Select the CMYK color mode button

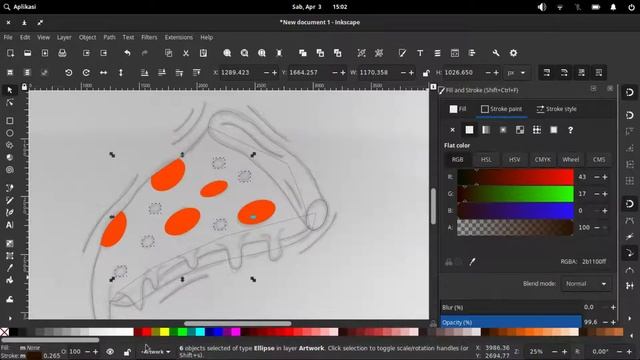point(542,160)
